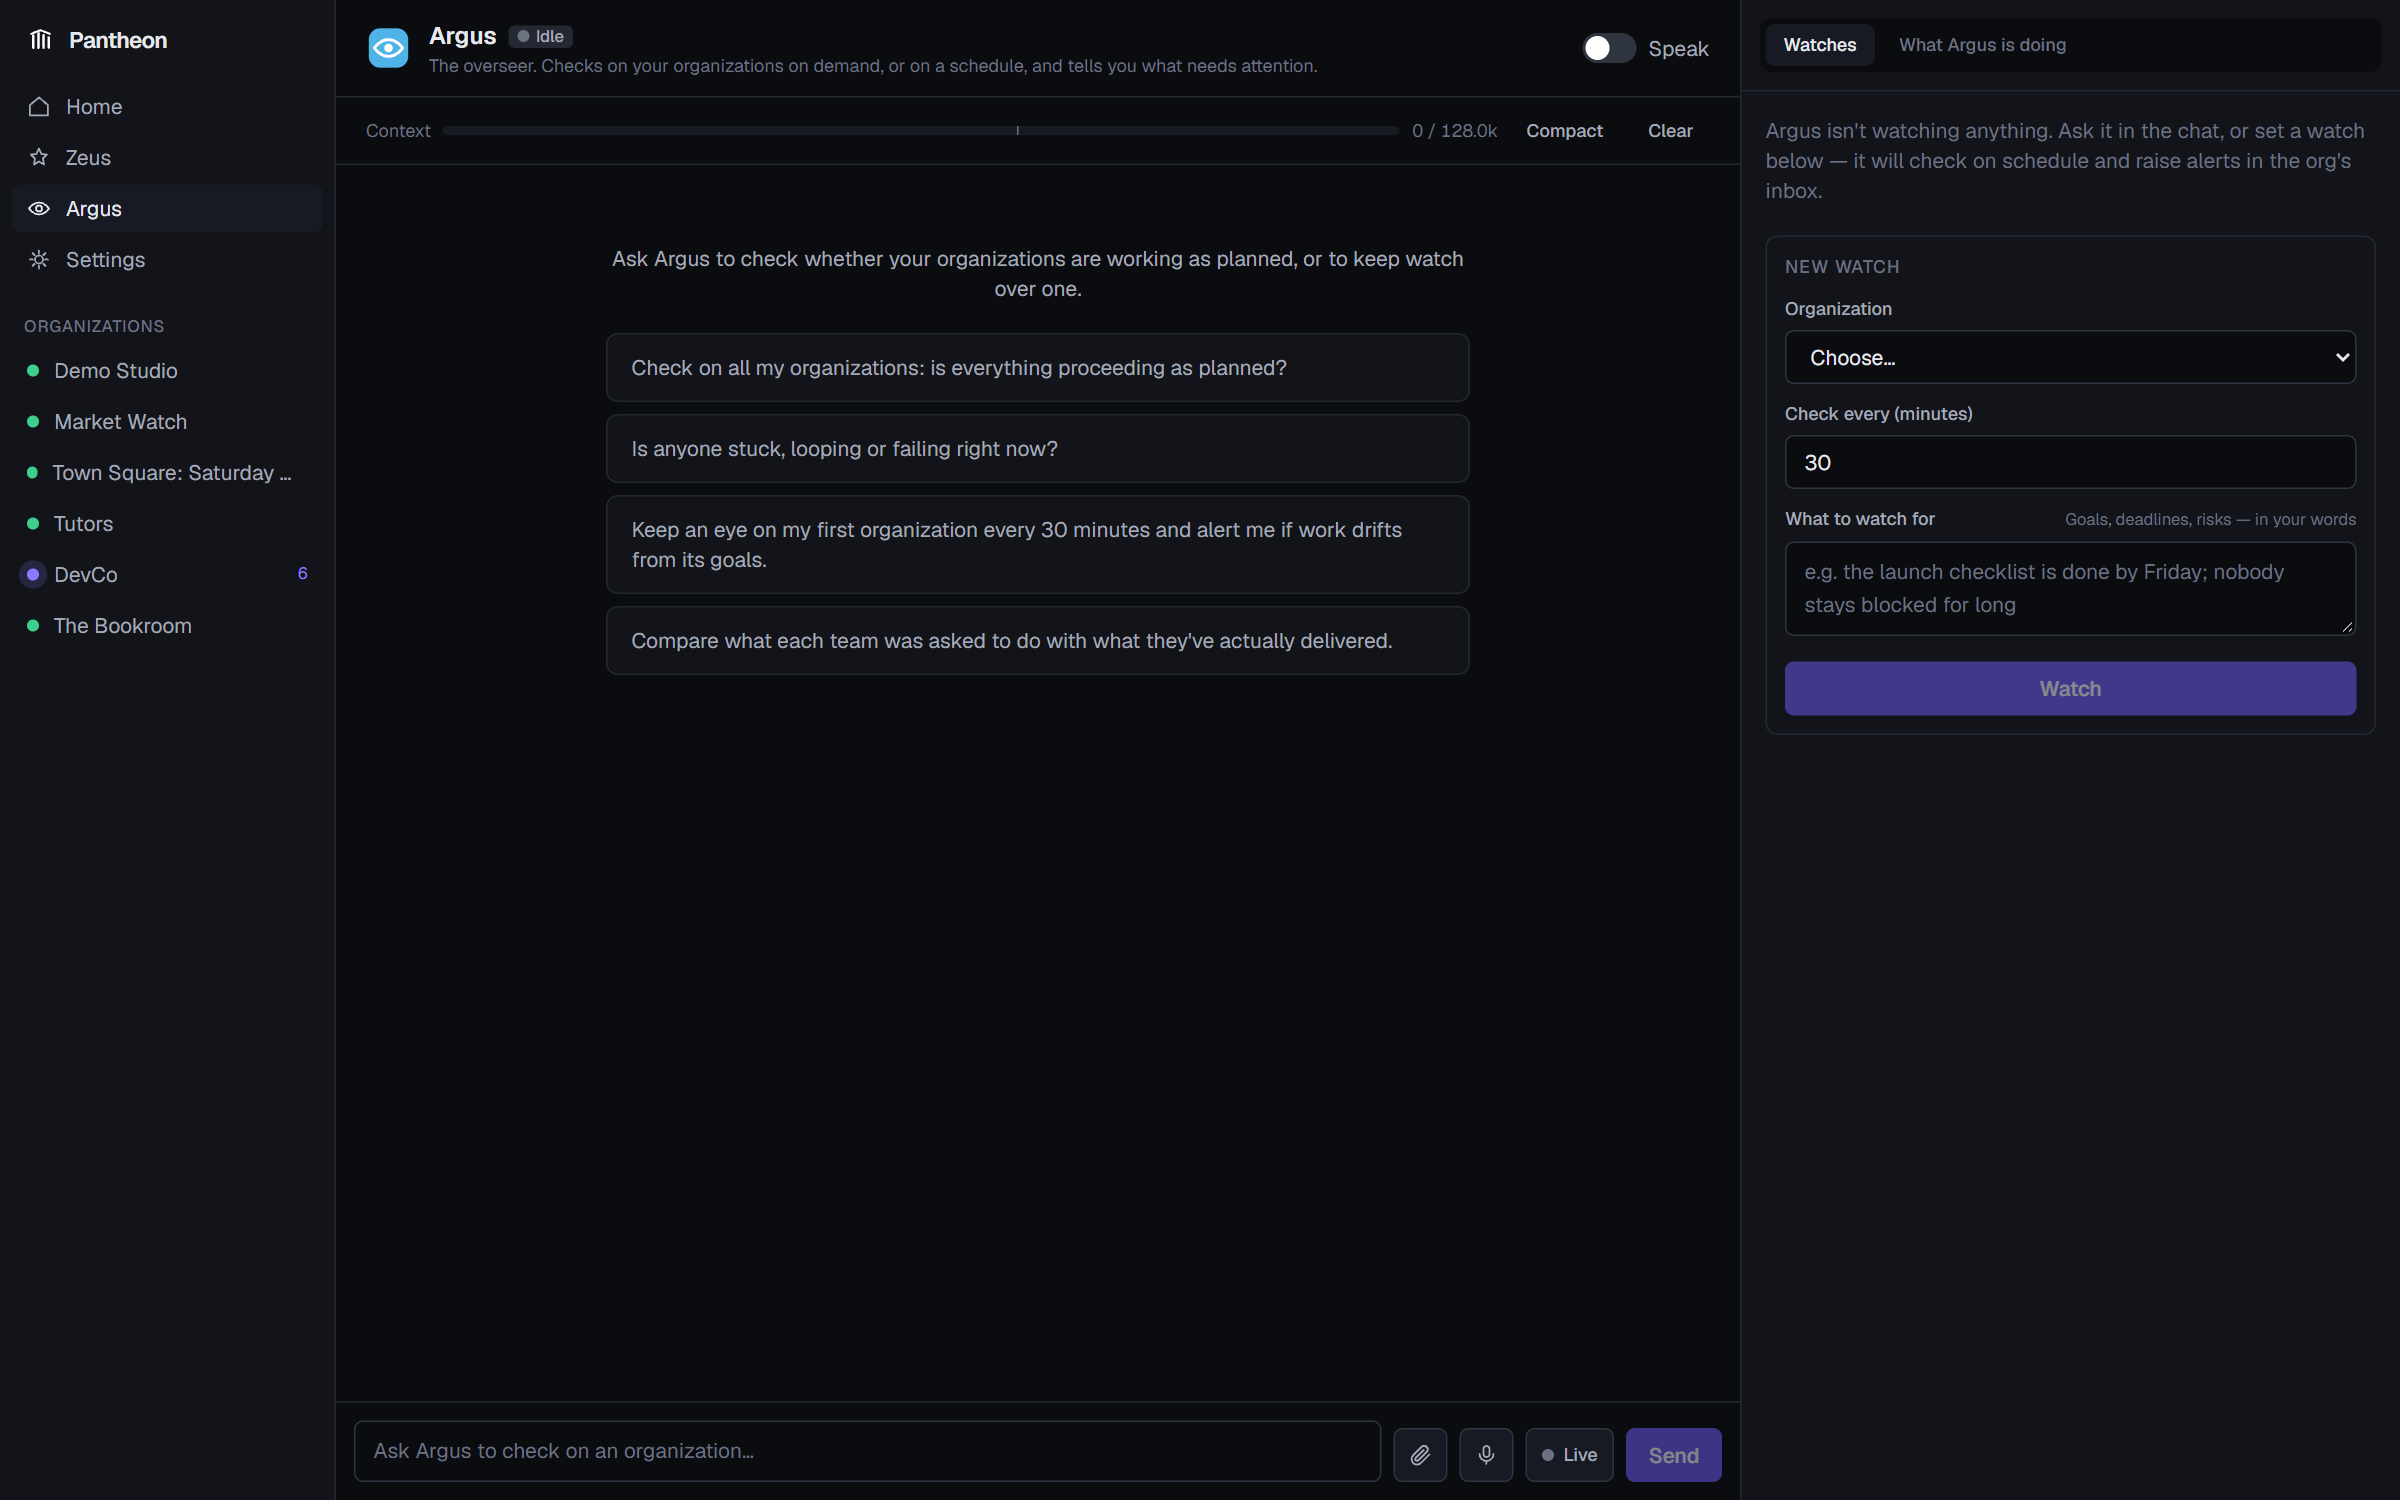Click the Clear context button
The image size is (2400, 1500).
(1670, 131)
